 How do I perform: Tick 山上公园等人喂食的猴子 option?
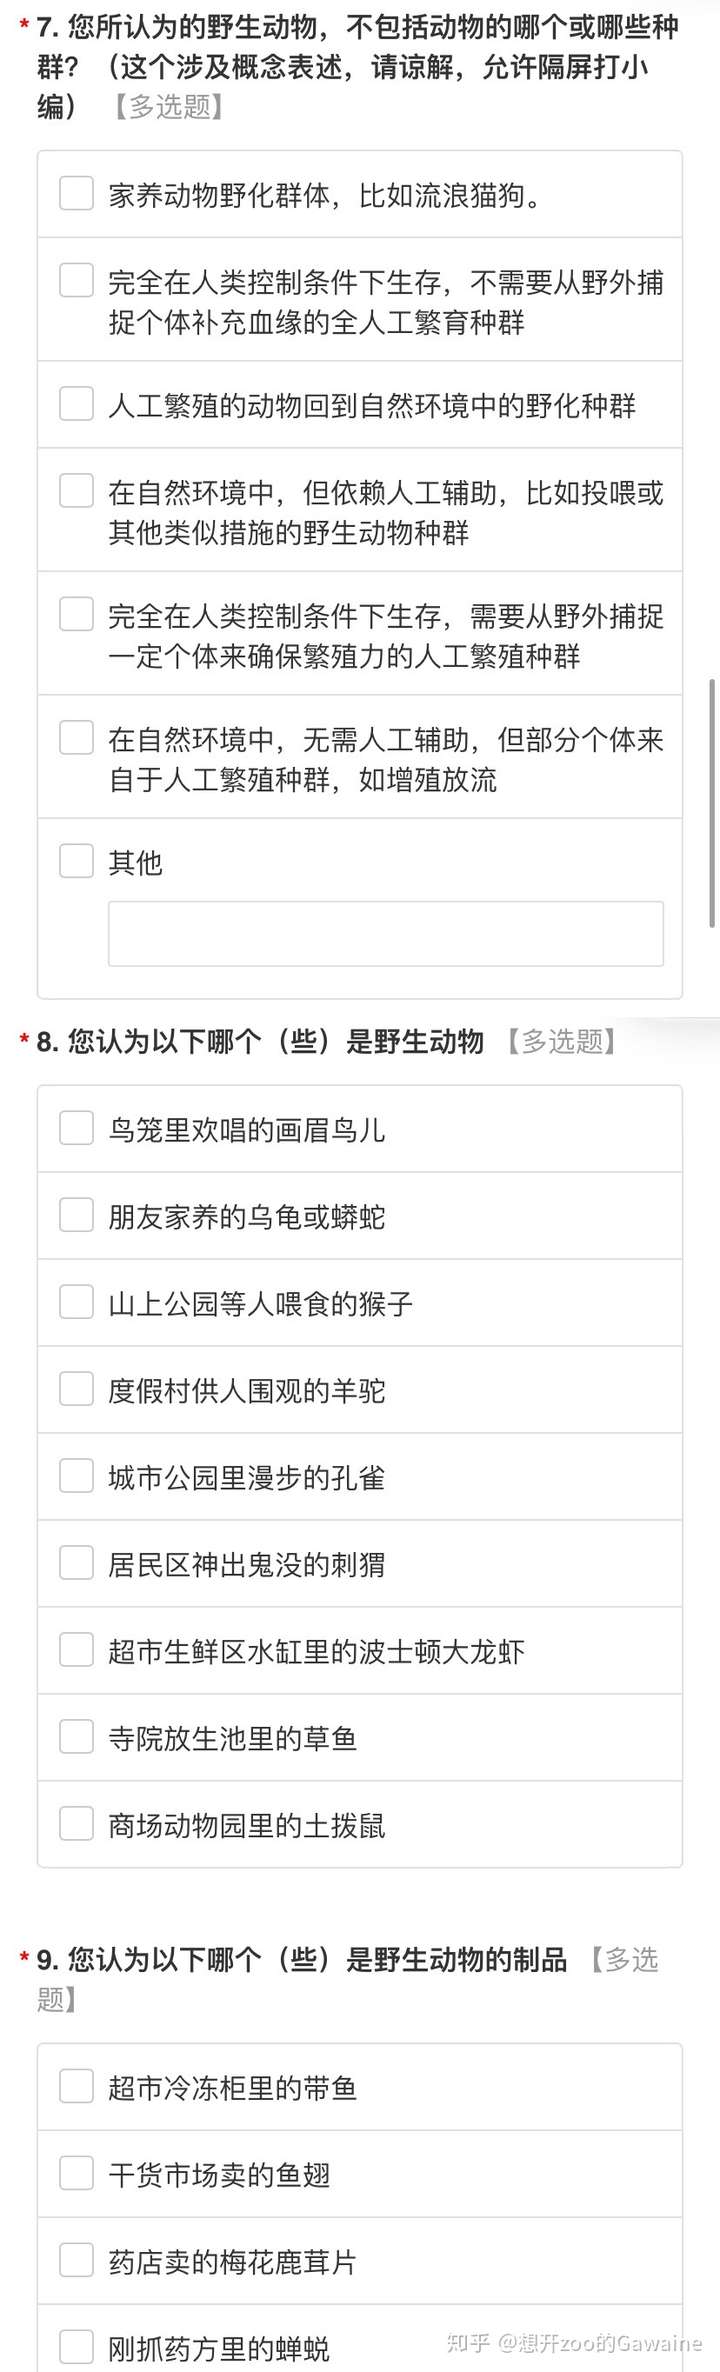(x=76, y=1303)
